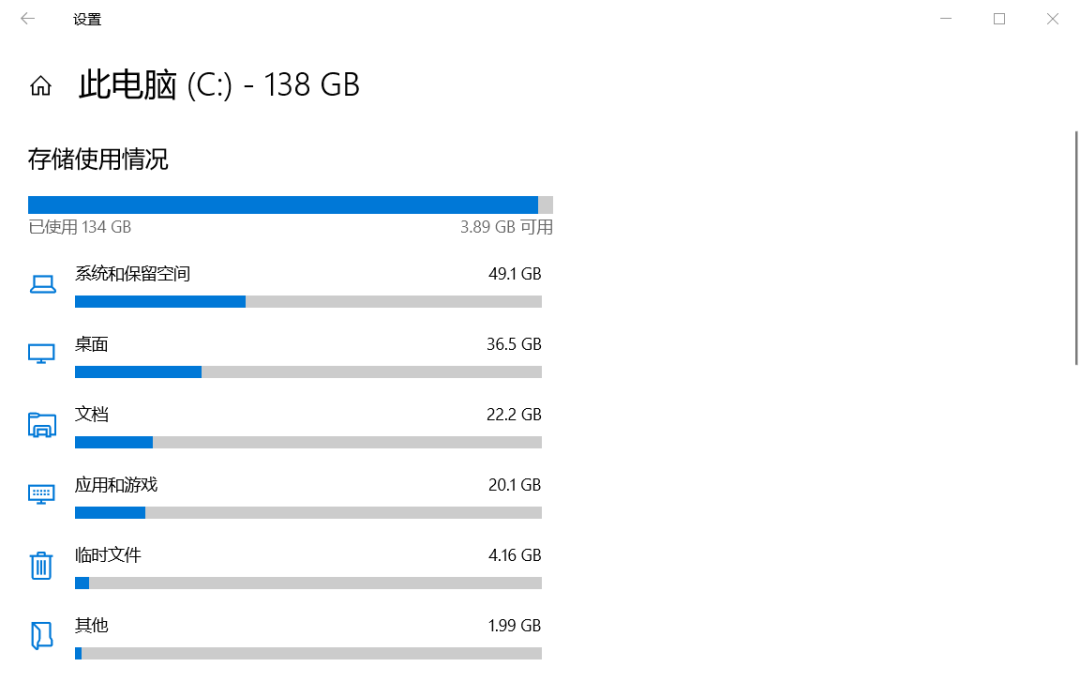Go back with the arrow icon
The height and width of the screenshot is (682, 1080).
coord(28,19)
